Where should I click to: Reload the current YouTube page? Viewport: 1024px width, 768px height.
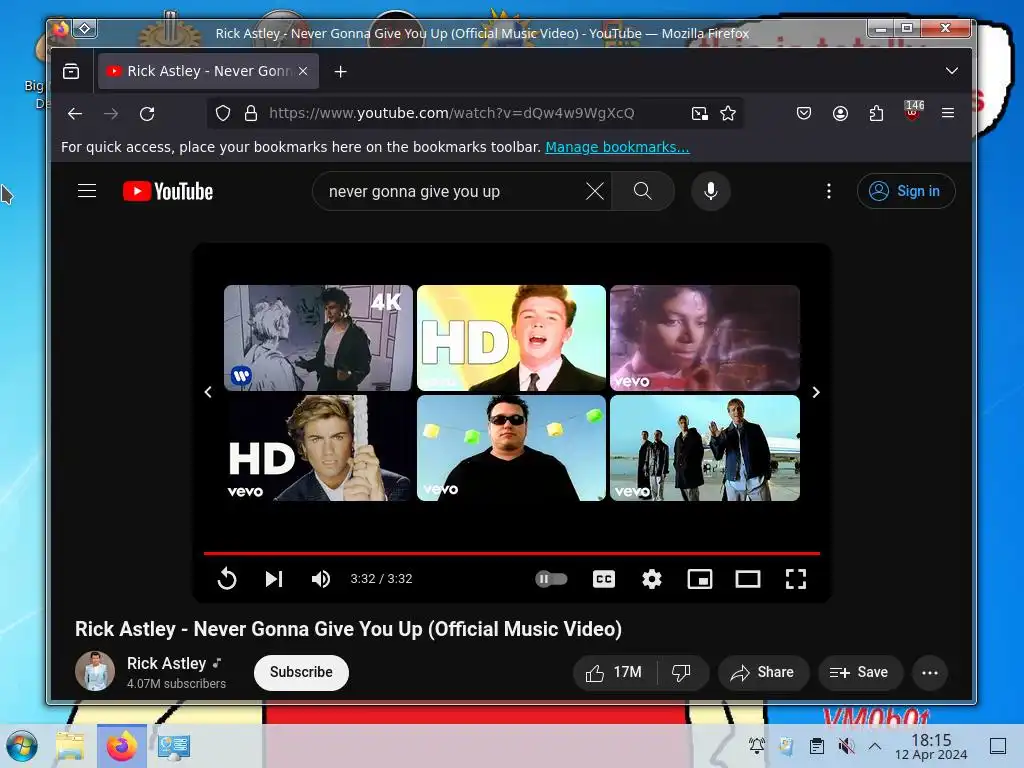147,114
